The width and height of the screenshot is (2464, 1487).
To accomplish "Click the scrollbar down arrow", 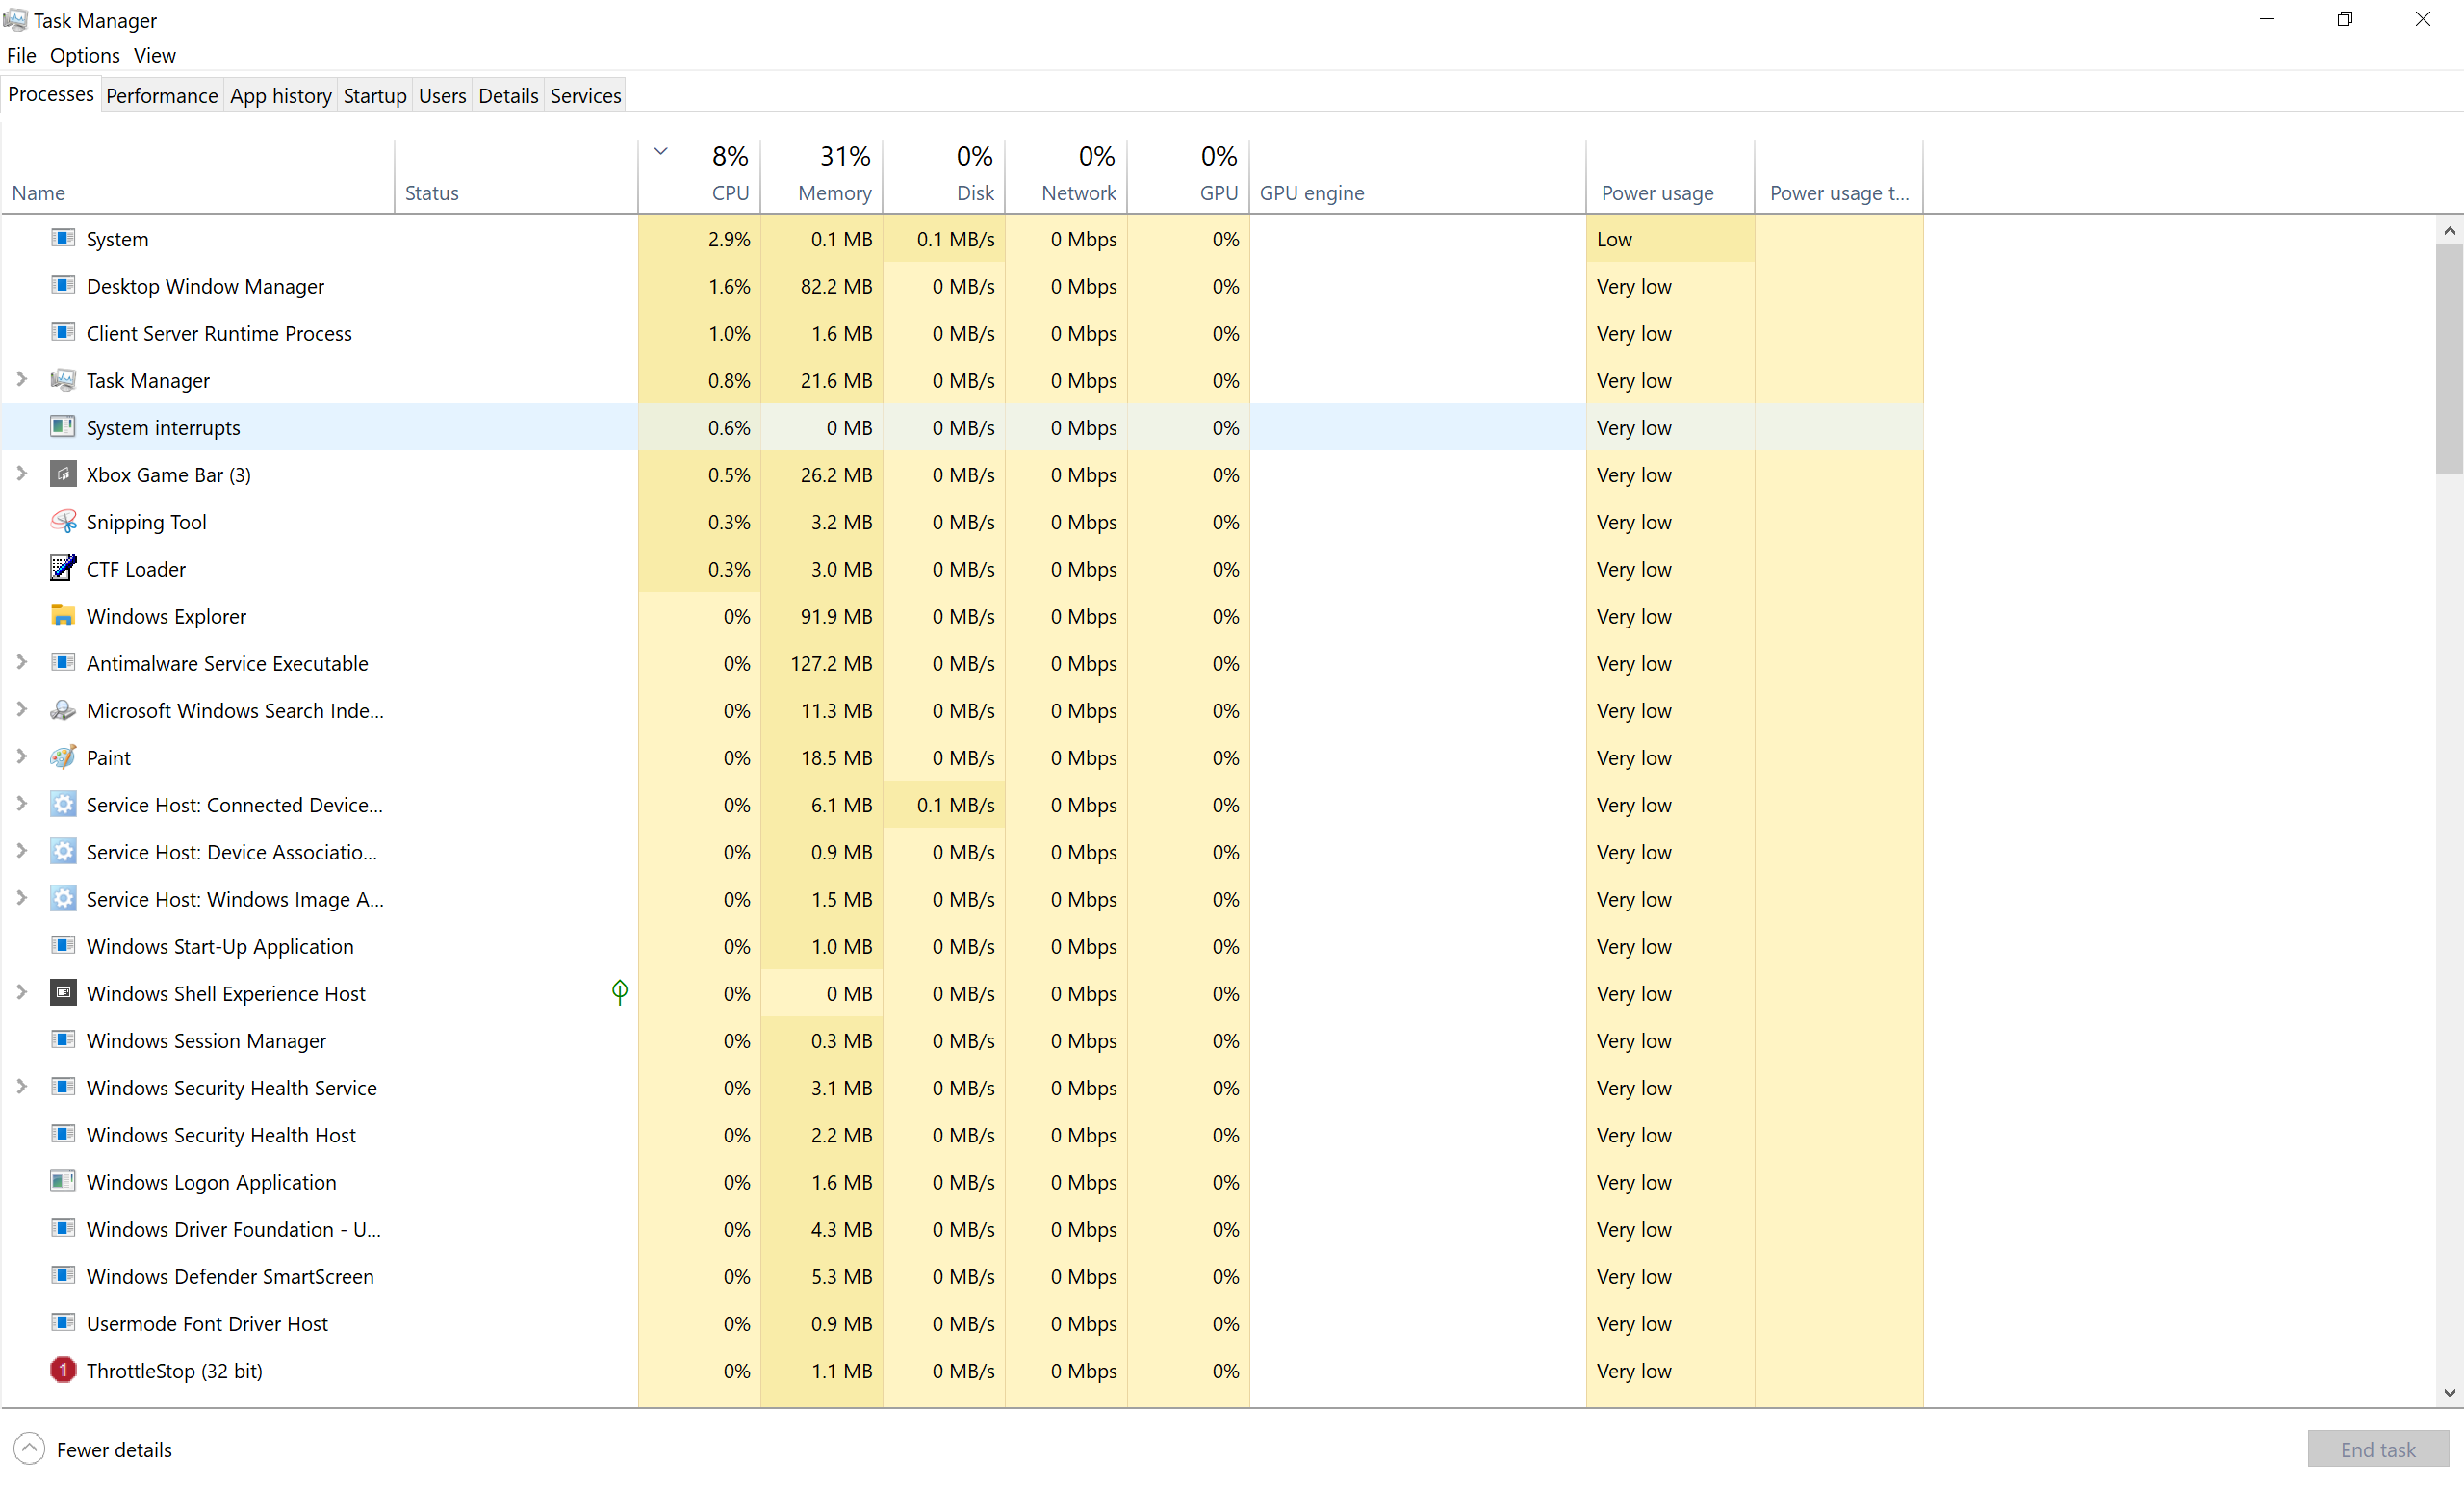I will click(2449, 1393).
